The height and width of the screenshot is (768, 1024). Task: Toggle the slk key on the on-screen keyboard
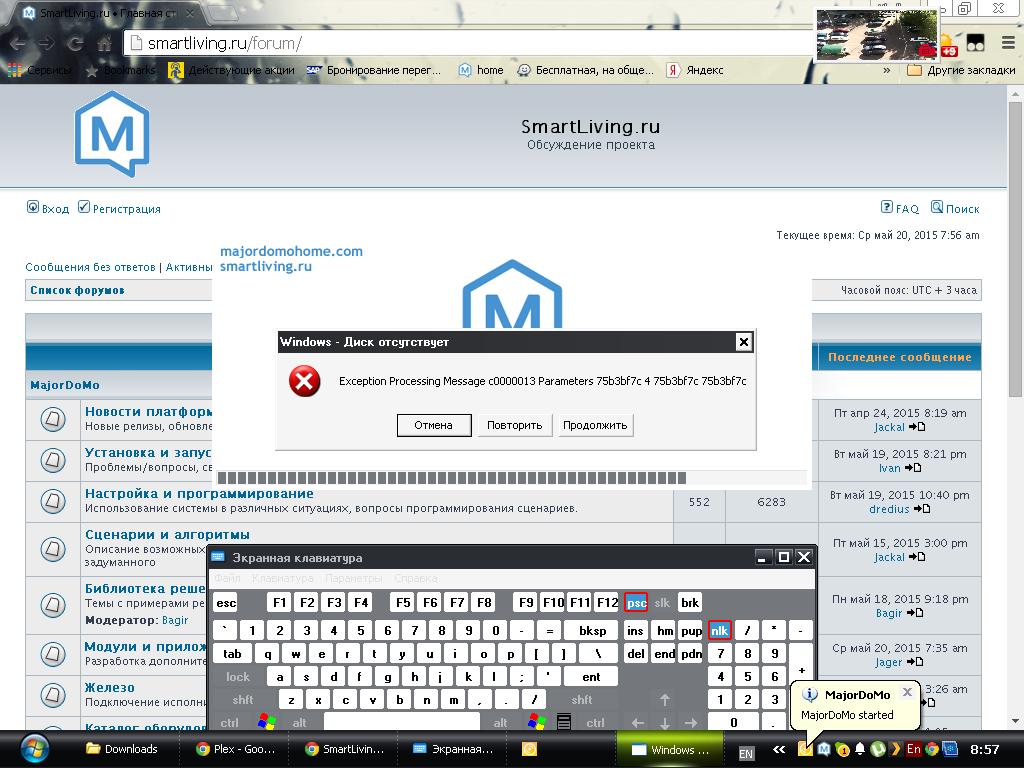click(662, 602)
